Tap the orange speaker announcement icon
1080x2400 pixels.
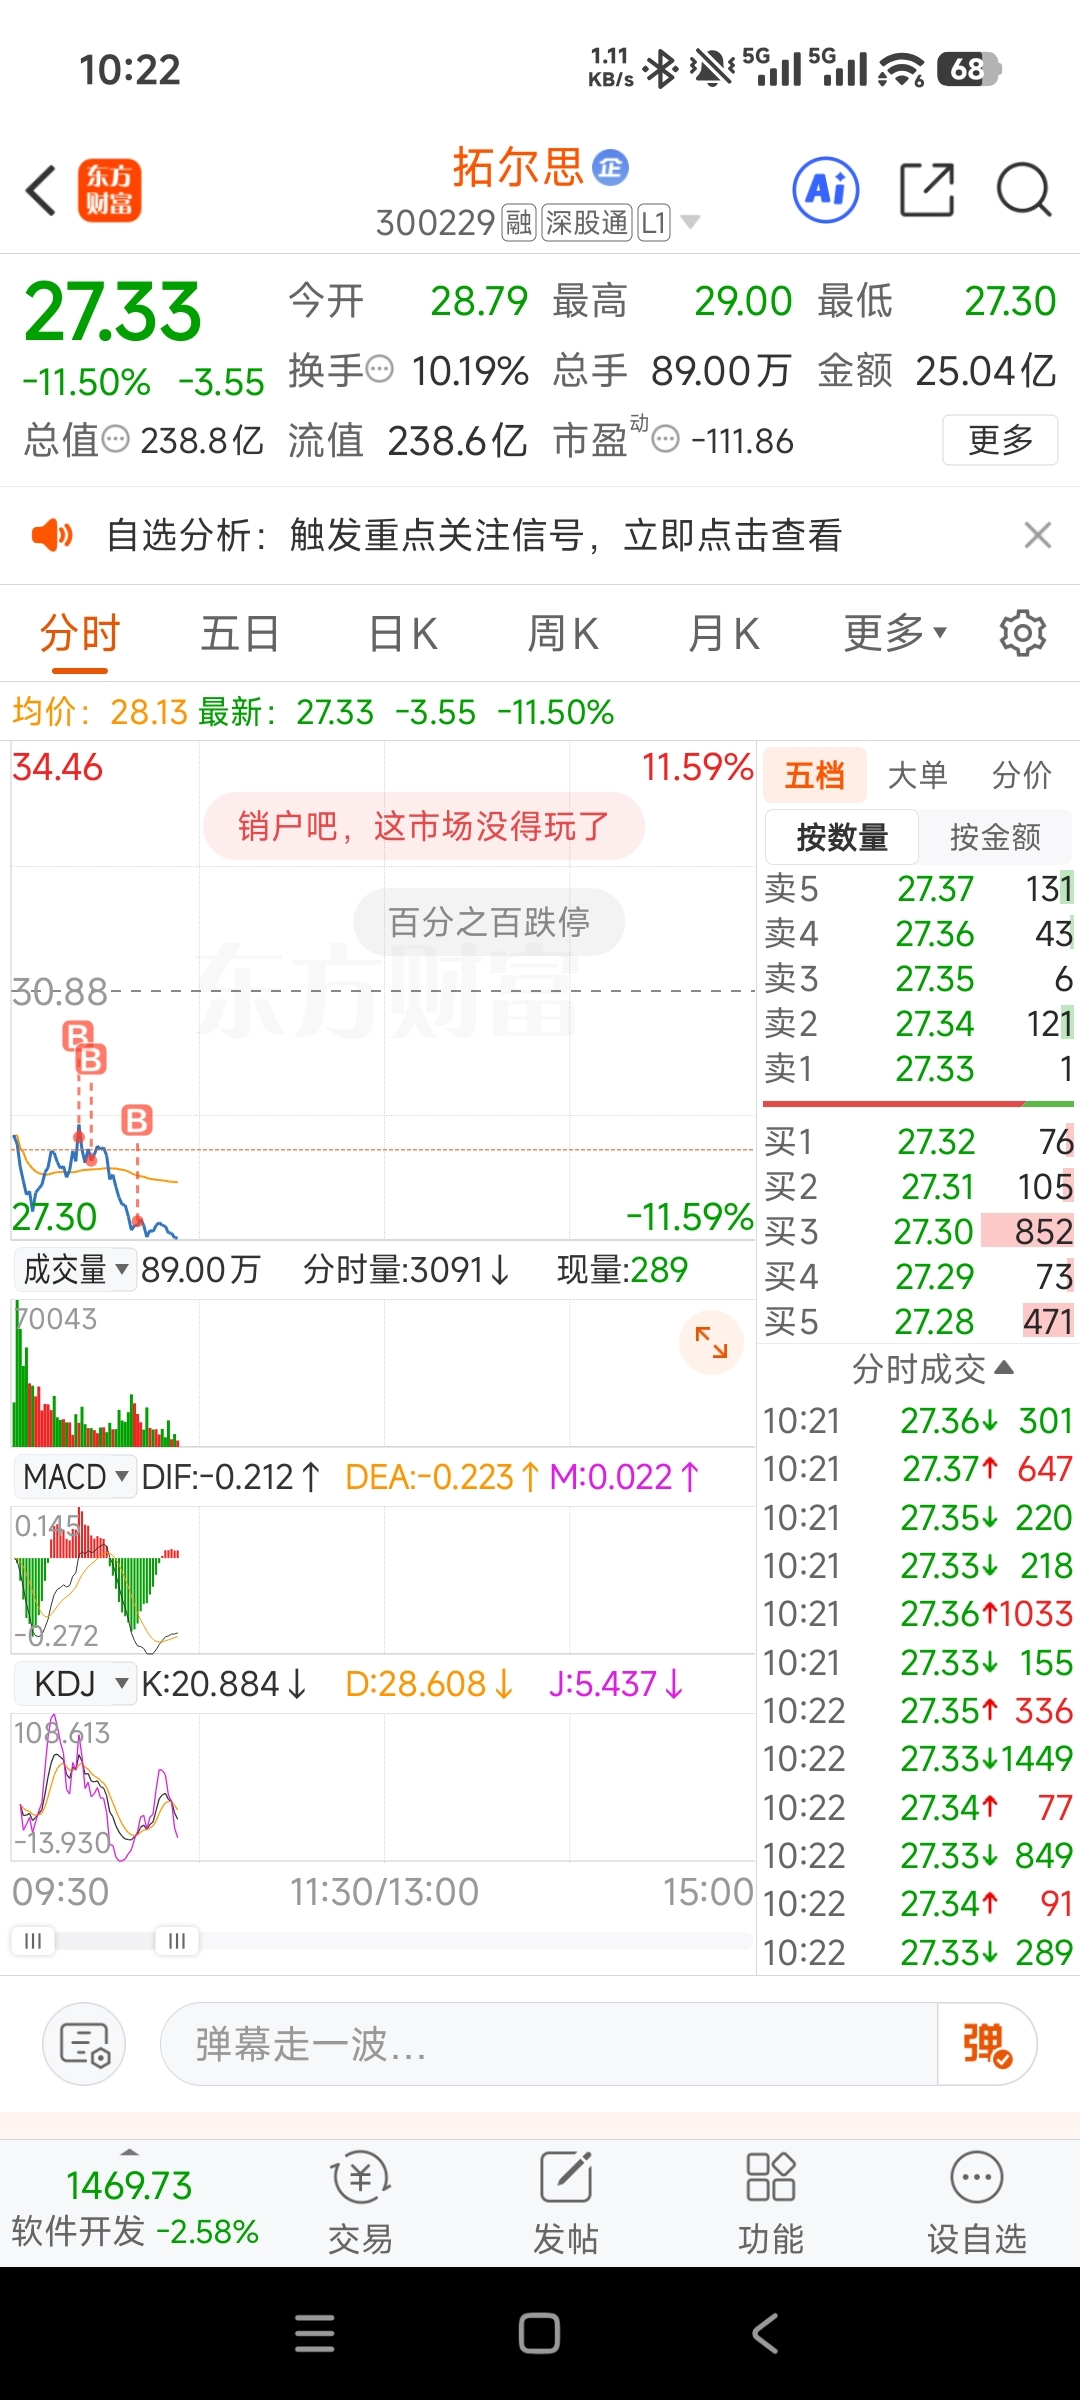click(52, 535)
